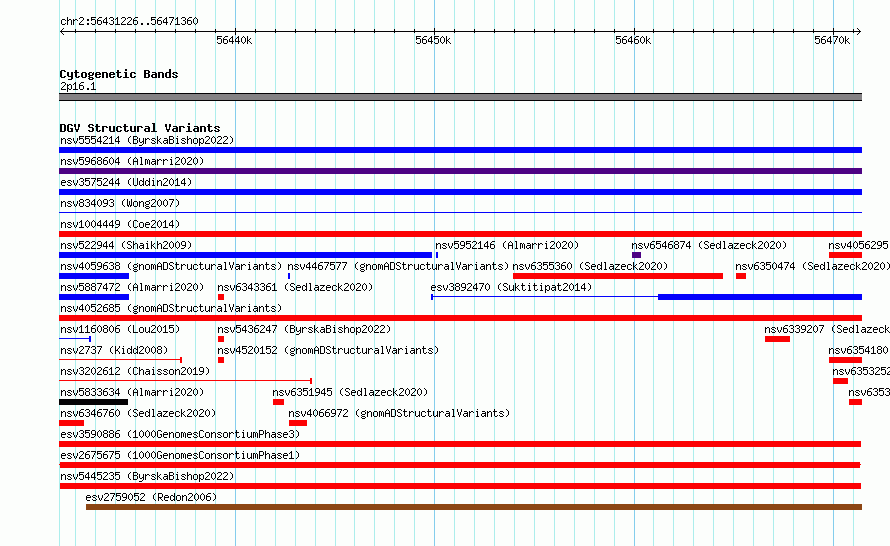The image size is (890, 546).
Task: Open nsv6351945 (Sedlazeck2020) label
Action: 350,392
